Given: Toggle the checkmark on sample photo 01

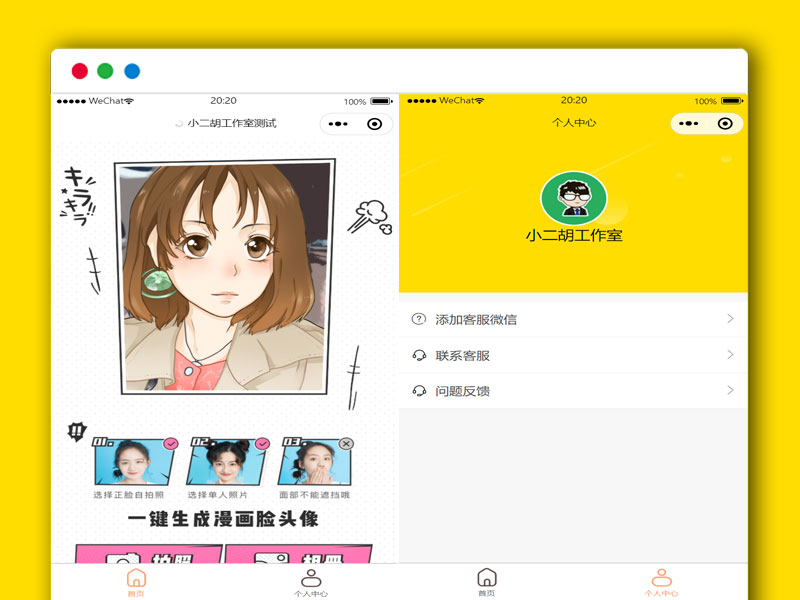Looking at the screenshot, I should pos(170,442).
